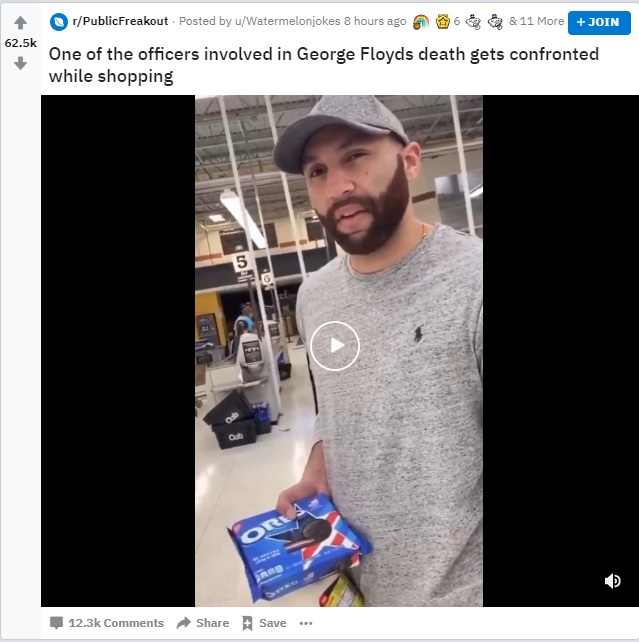The image size is (639, 642).
Task: Click the 62.5k vote score
Action: (x=20, y=43)
